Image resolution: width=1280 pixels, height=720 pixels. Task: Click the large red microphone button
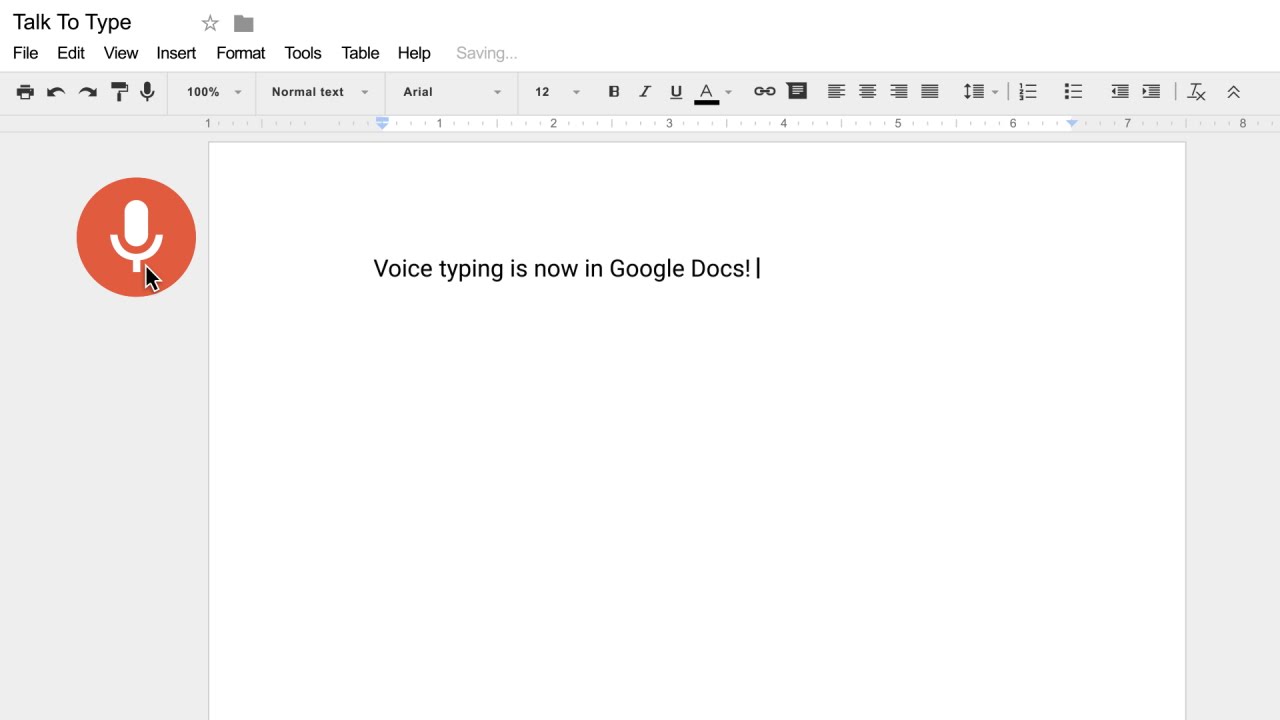pyautogui.click(x=136, y=236)
